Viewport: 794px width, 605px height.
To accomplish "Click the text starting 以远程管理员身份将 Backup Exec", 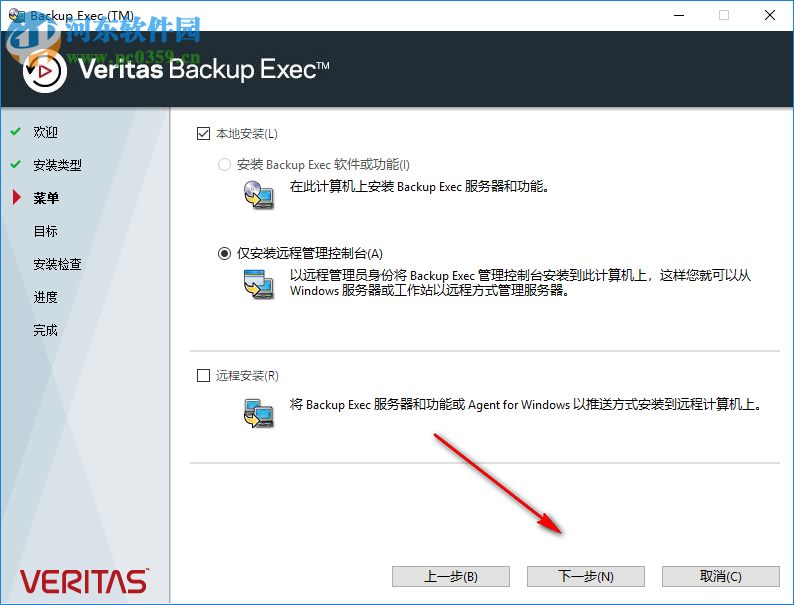I will coord(520,283).
